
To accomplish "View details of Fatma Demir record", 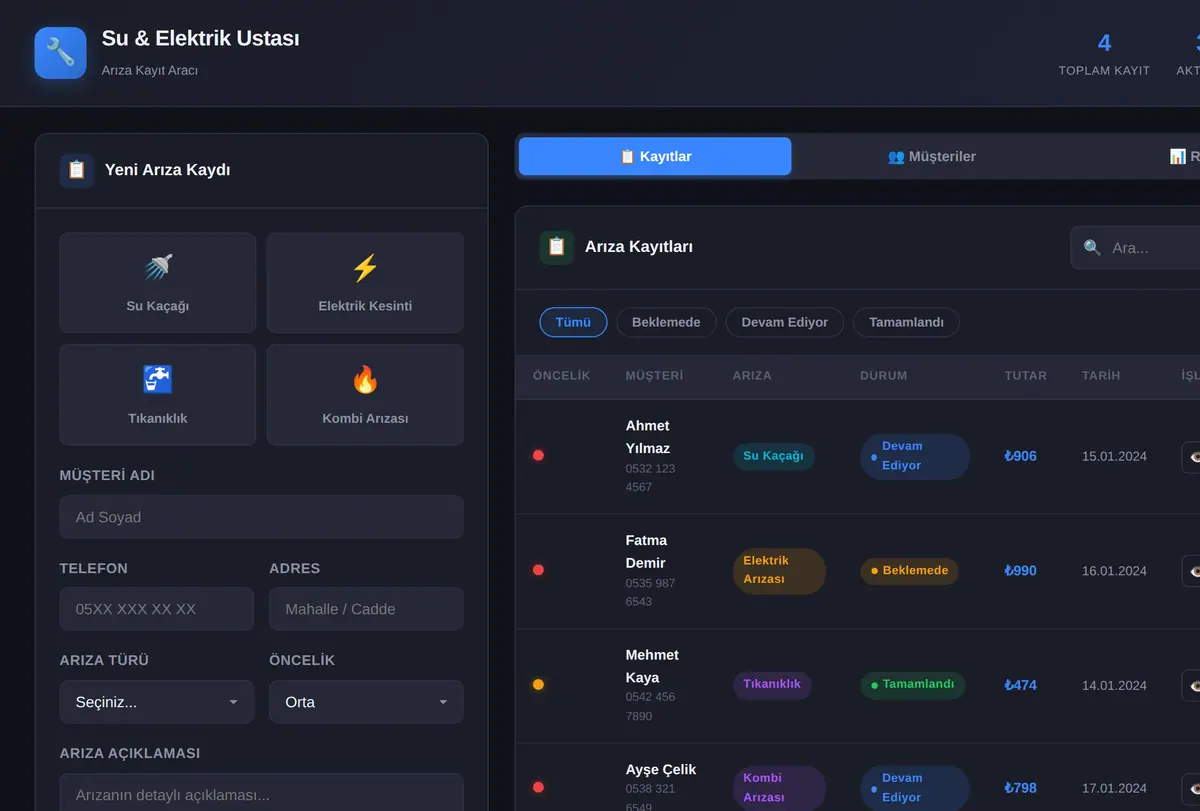I will (x=1191, y=571).
